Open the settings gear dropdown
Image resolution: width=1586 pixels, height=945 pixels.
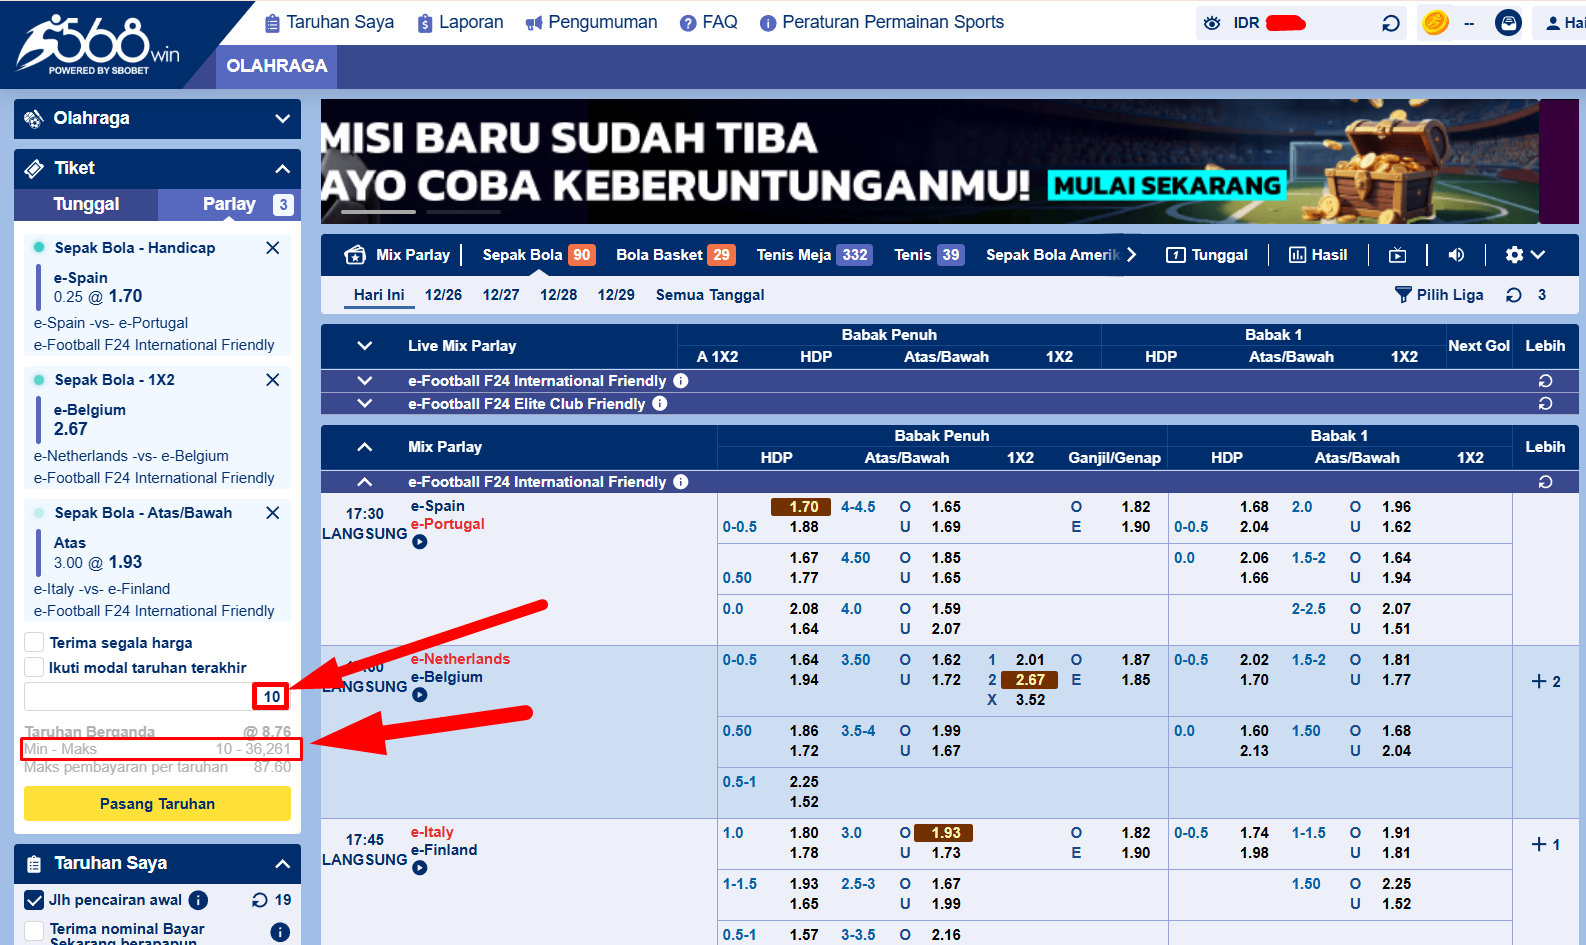[1525, 255]
